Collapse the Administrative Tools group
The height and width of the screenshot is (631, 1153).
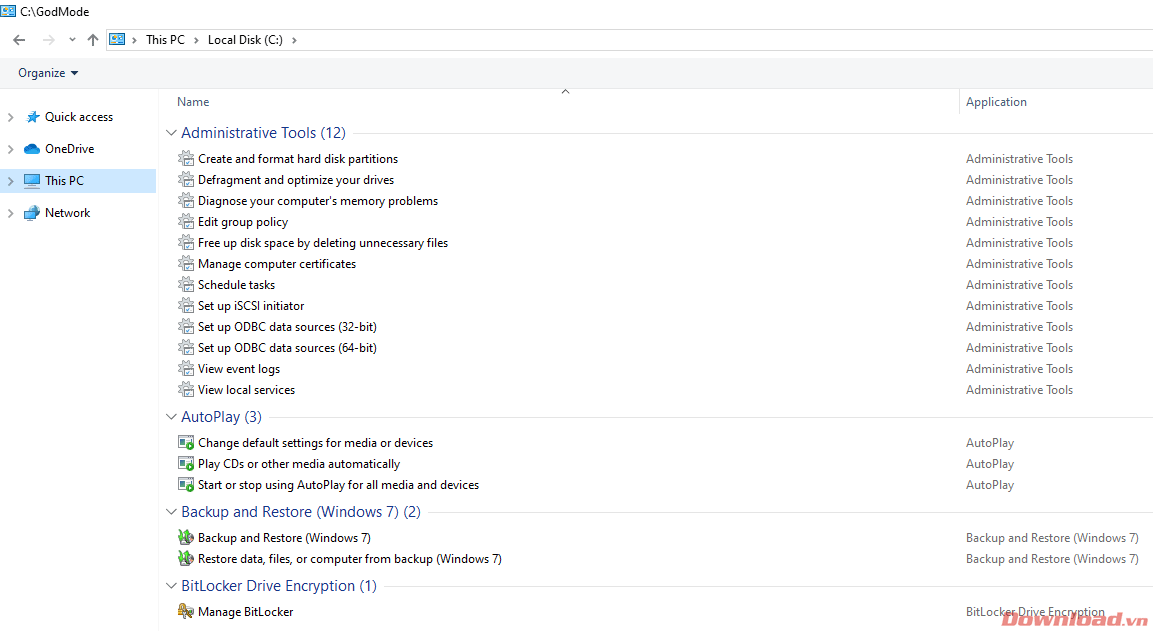[171, 133]
